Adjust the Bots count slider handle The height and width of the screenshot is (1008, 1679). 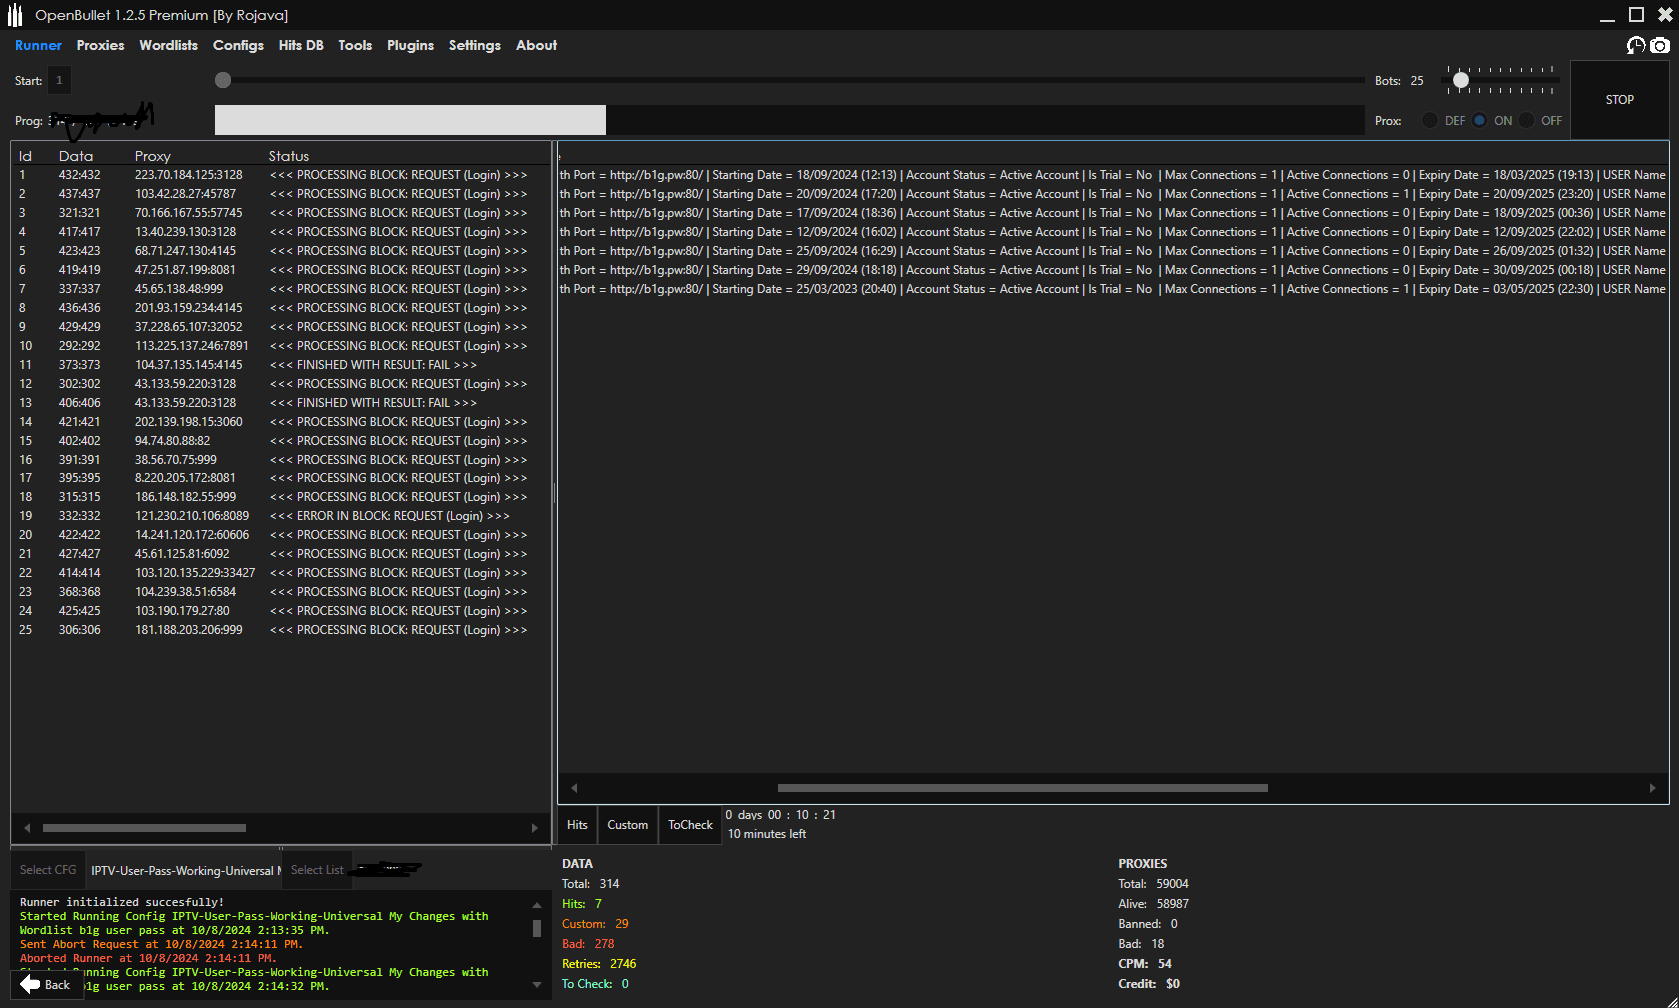coord(1461,80)
